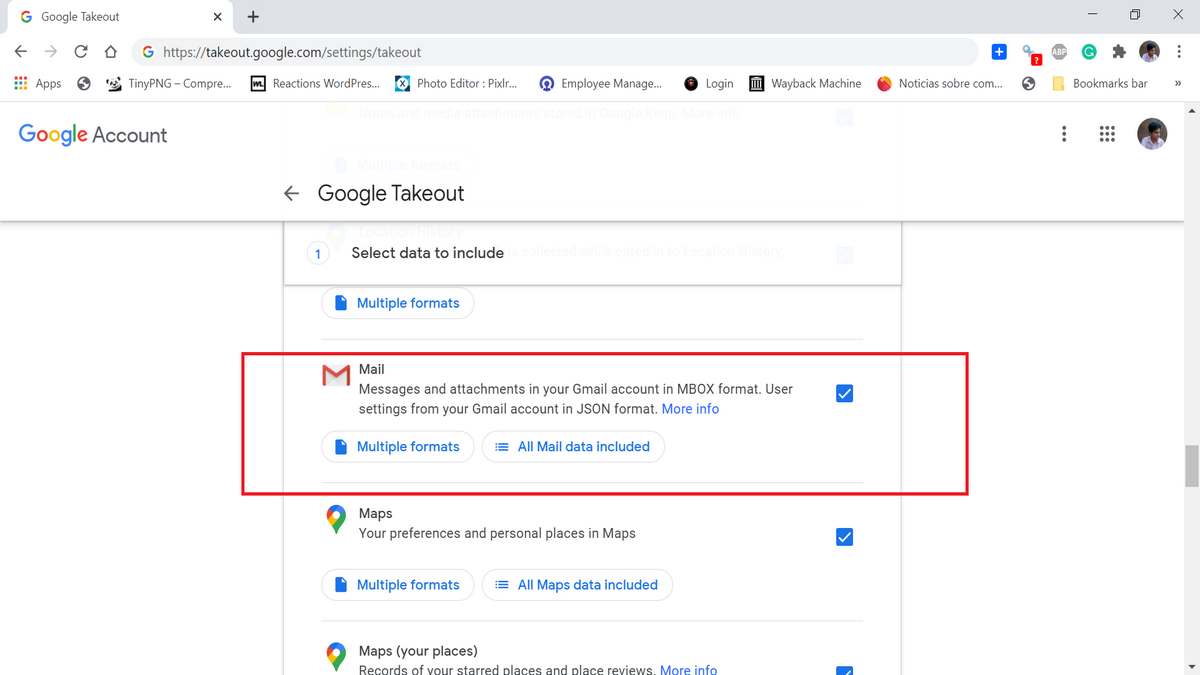Open the blue plus extension icon
This screenshot has height=675, width=1200.
click(x=999, y=52)
